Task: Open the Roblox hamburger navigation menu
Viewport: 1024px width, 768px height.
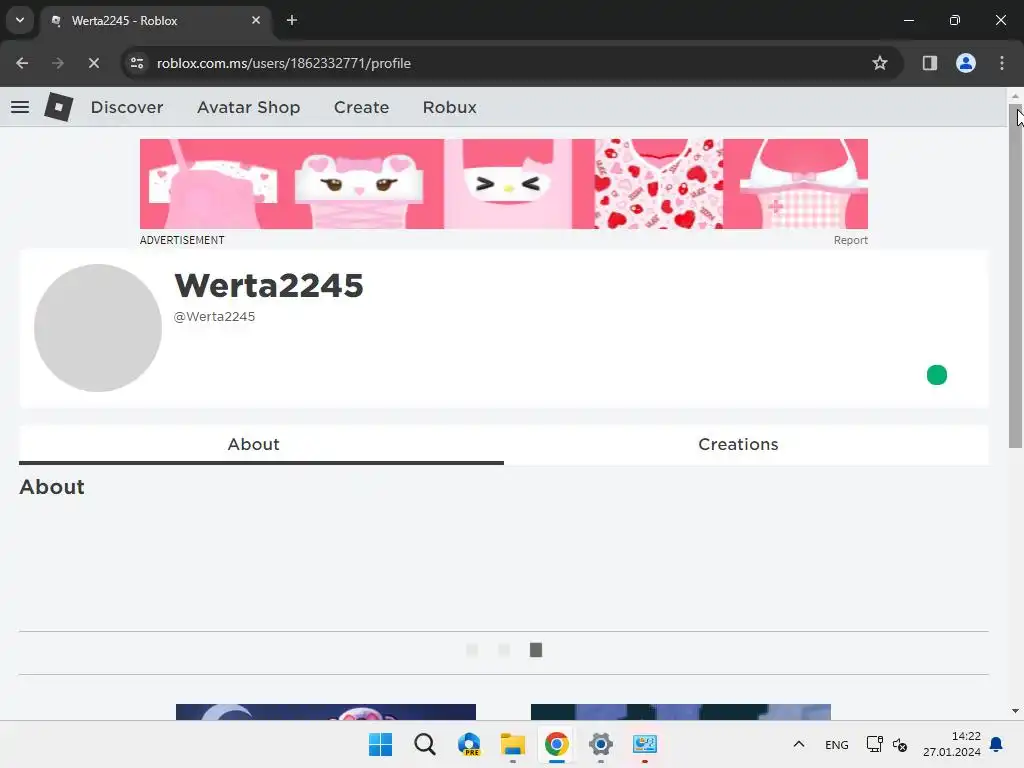Action: [20, 107]
